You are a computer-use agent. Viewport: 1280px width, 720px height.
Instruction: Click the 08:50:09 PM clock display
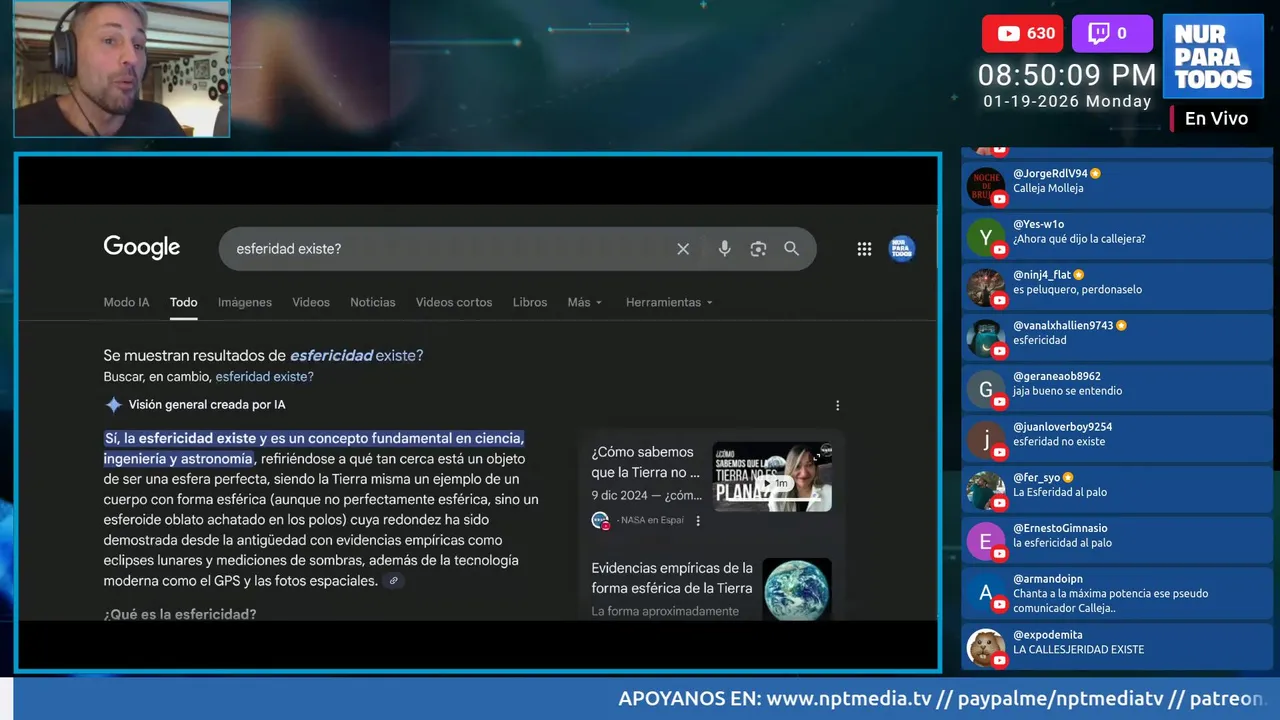click(1067, 75)
